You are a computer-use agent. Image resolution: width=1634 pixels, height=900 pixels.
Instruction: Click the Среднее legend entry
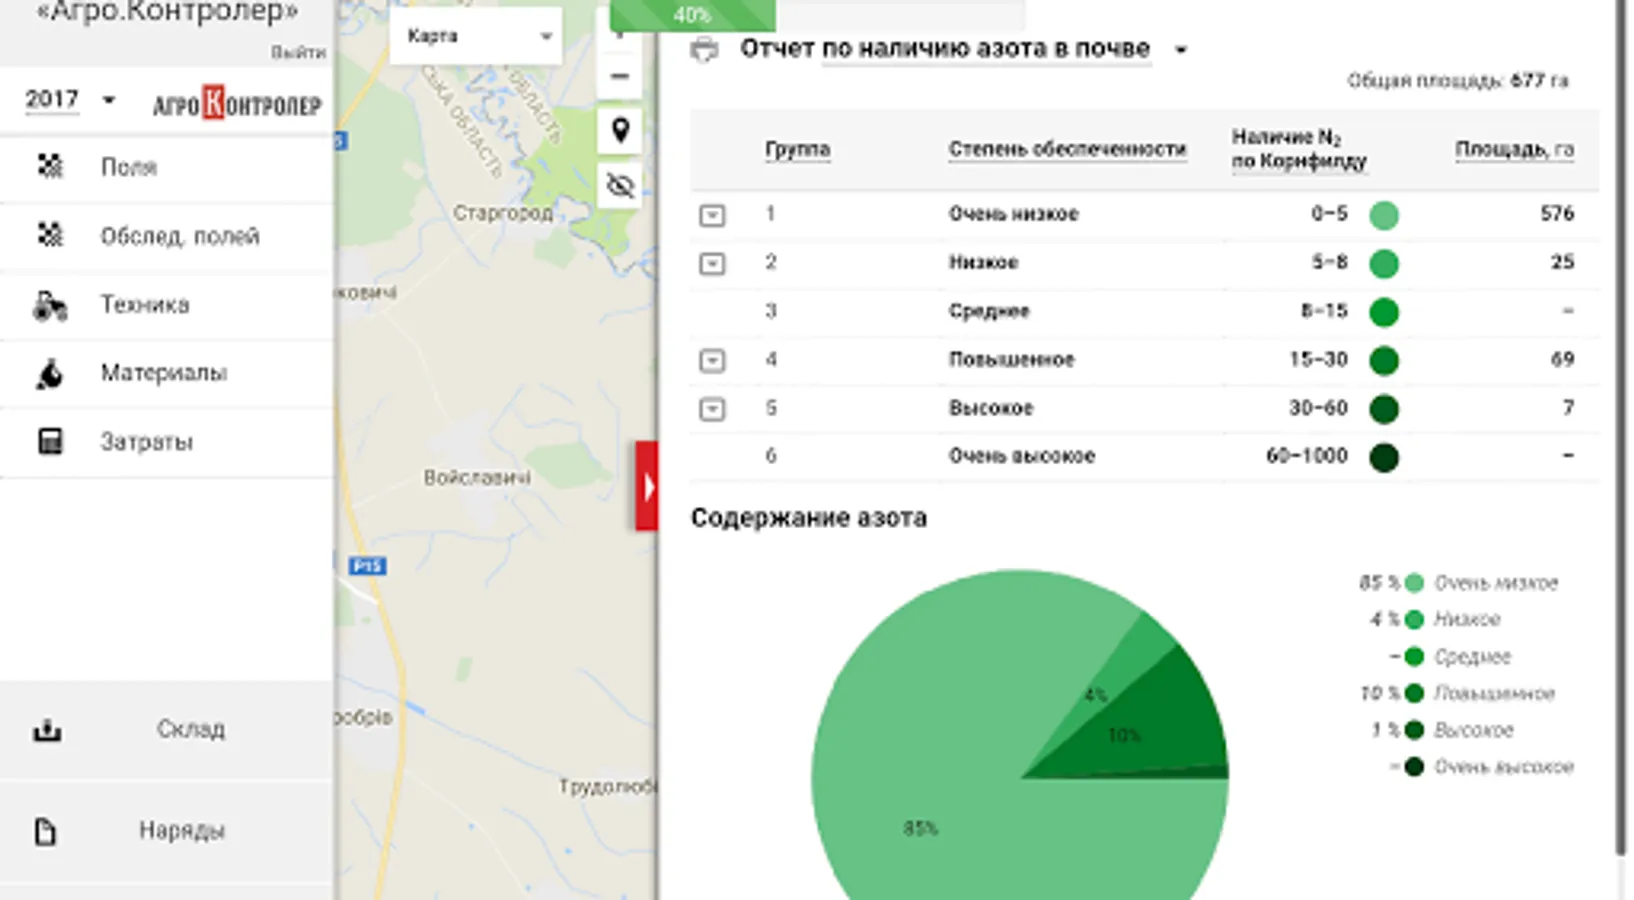tap(1450, 657)
